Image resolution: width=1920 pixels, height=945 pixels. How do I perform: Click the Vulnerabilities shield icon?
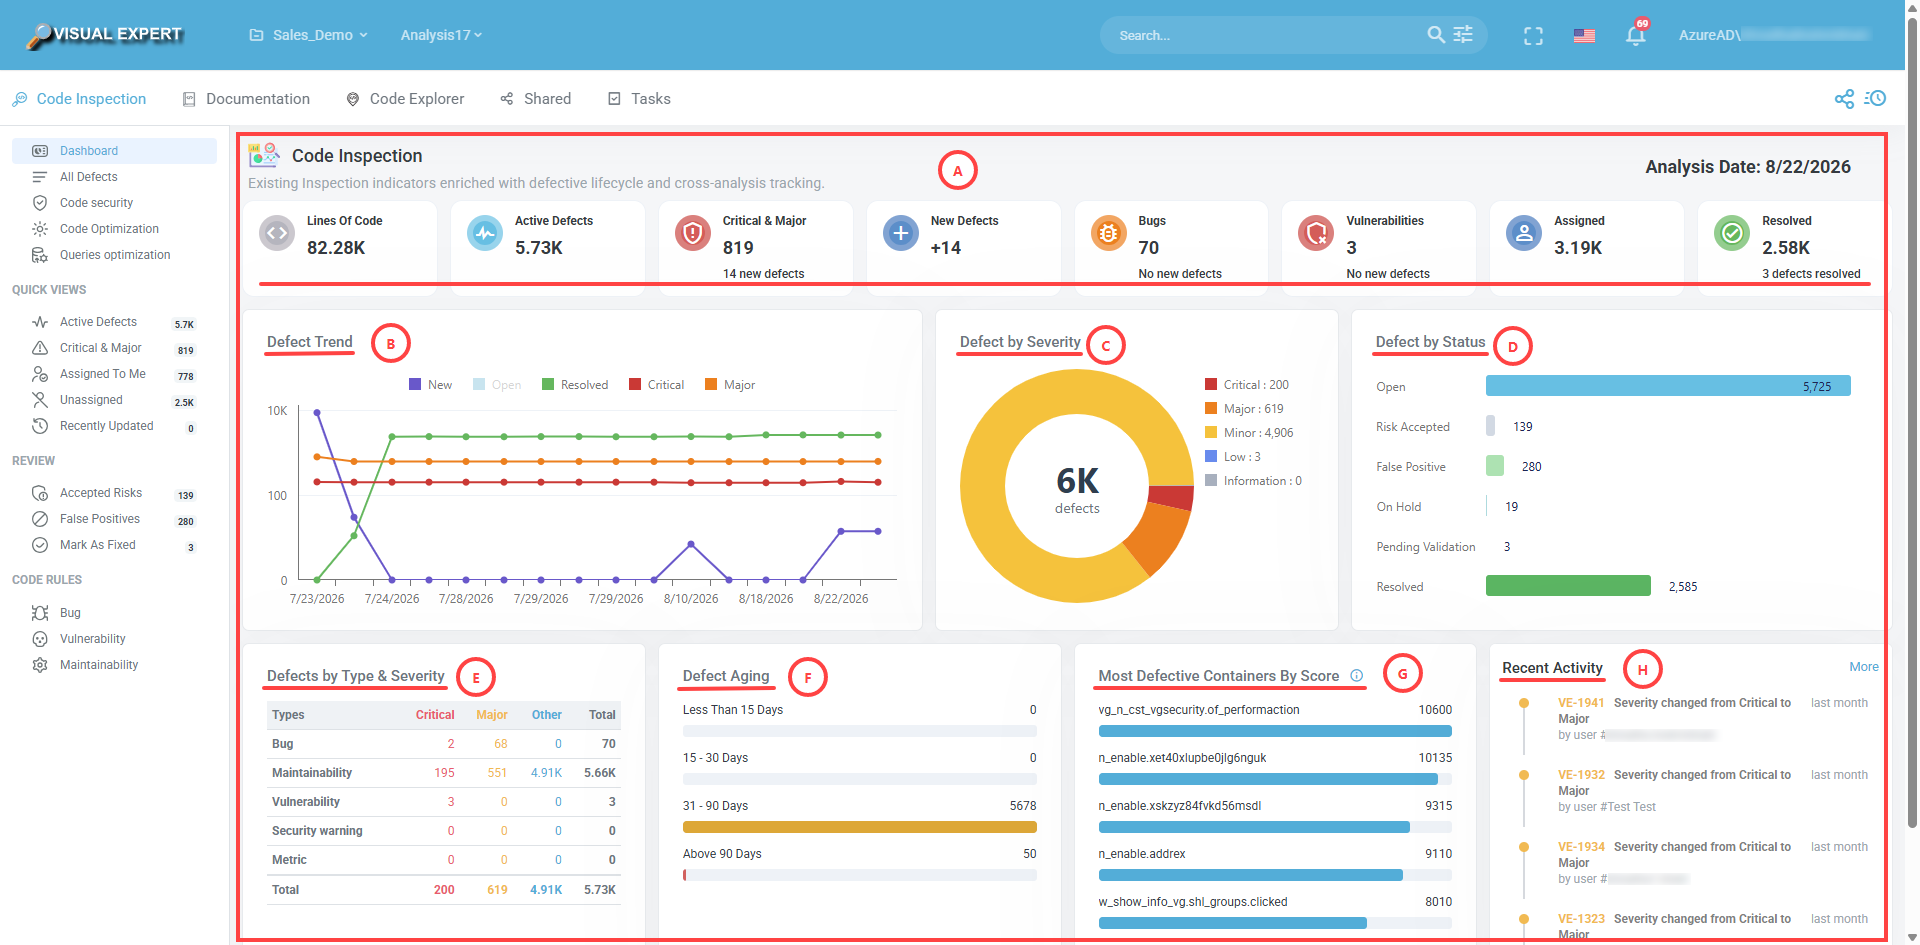click(x=1316, y=233)
